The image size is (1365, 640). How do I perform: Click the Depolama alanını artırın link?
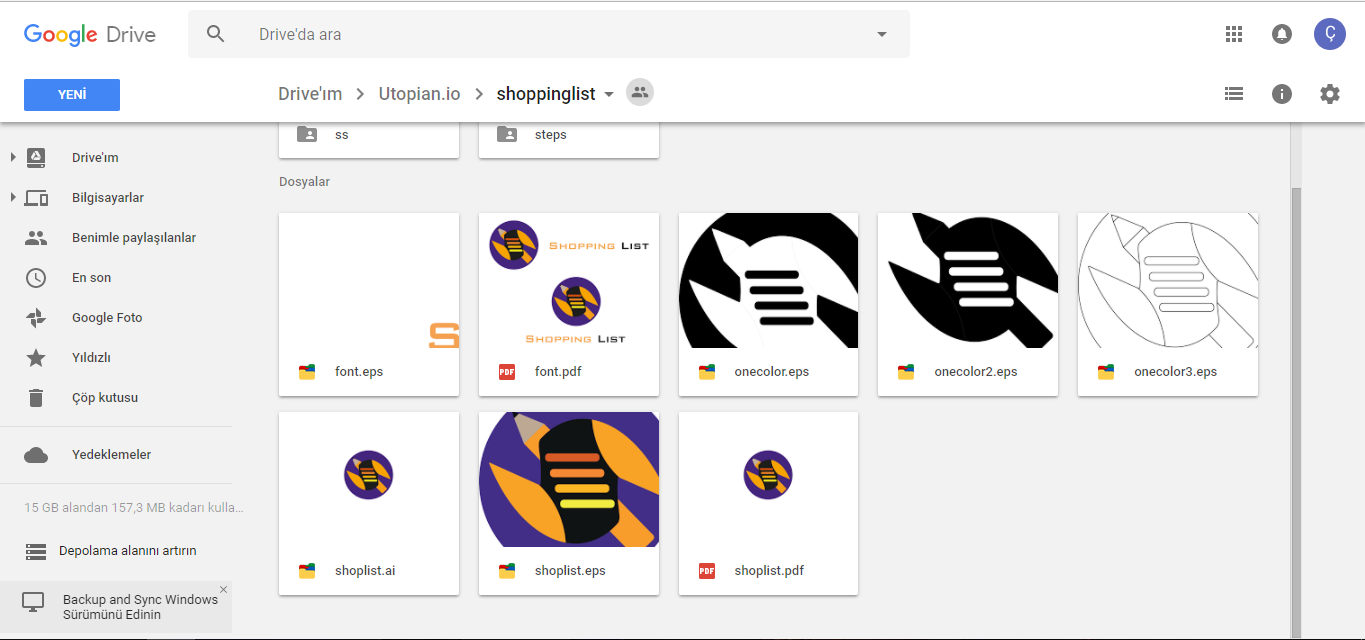tap(127, 551)
